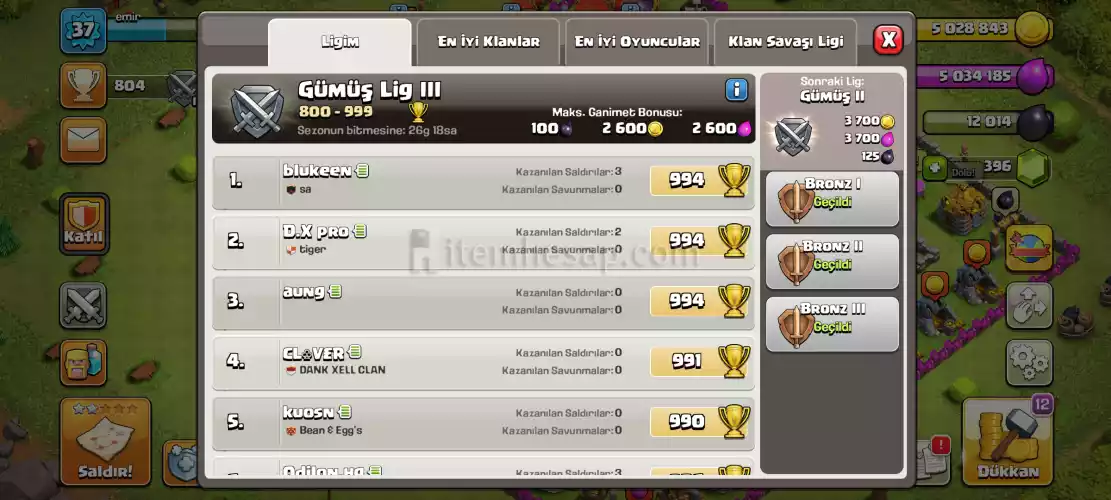The height and width of the screenshot is (500, 1111).
Task: Open the crossed swords battle log icon
Action: tap(83, 306)
